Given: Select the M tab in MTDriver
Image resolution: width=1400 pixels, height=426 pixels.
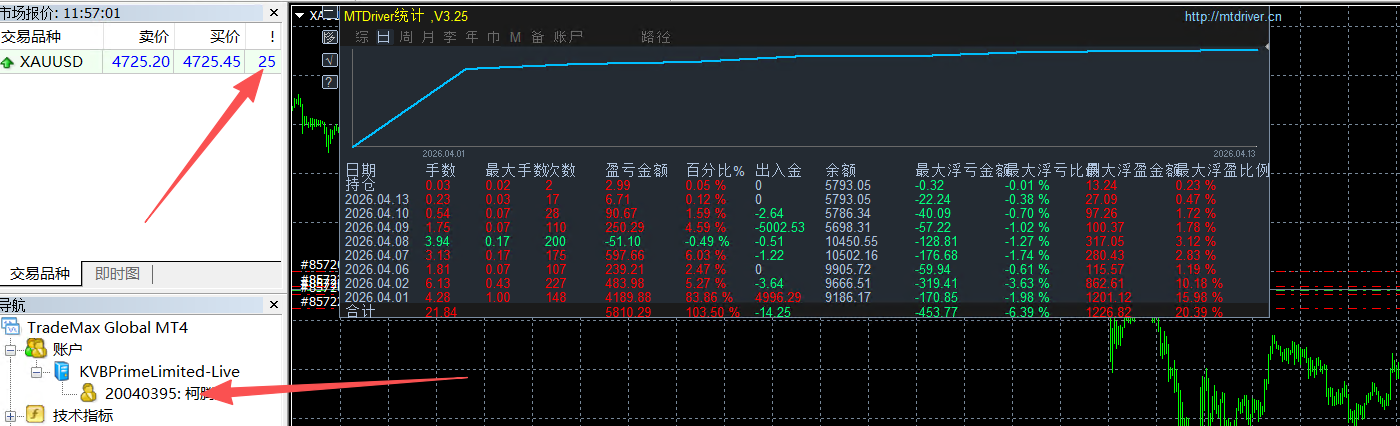Looking at the screenshot, I should (515, 37).
